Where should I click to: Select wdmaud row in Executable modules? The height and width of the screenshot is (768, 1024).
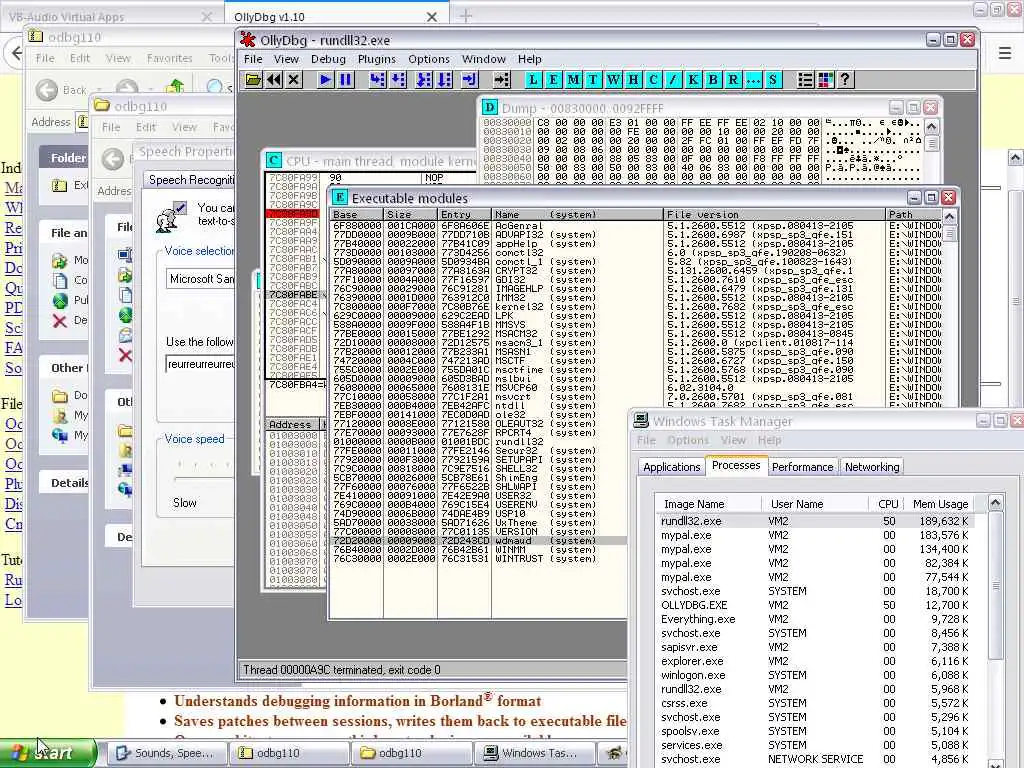pyautogui.click(x=477, y=541)
